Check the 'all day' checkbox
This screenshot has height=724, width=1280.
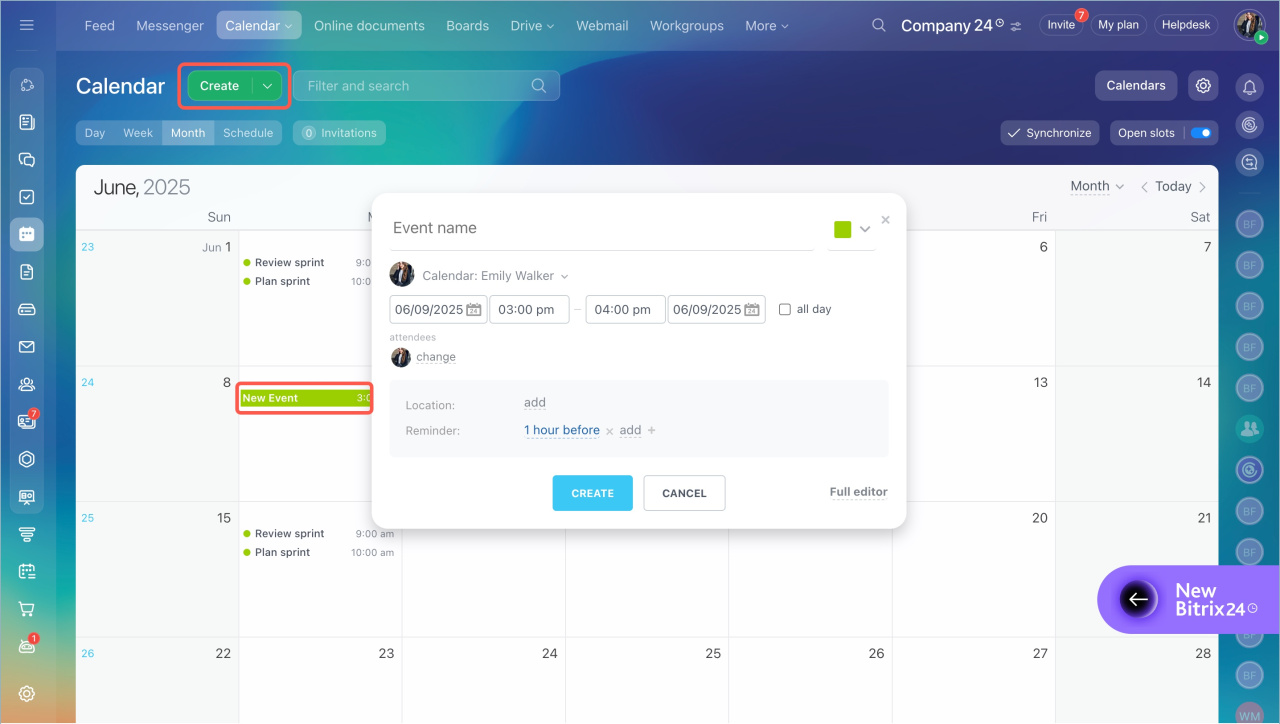tap(785, 309)
